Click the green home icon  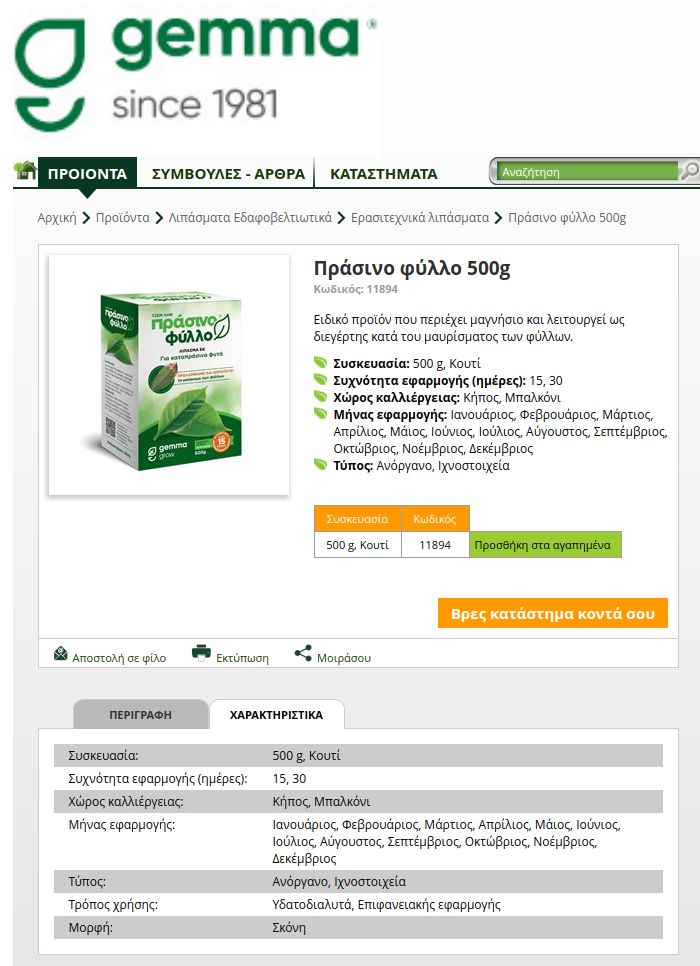tap(25, 171)
